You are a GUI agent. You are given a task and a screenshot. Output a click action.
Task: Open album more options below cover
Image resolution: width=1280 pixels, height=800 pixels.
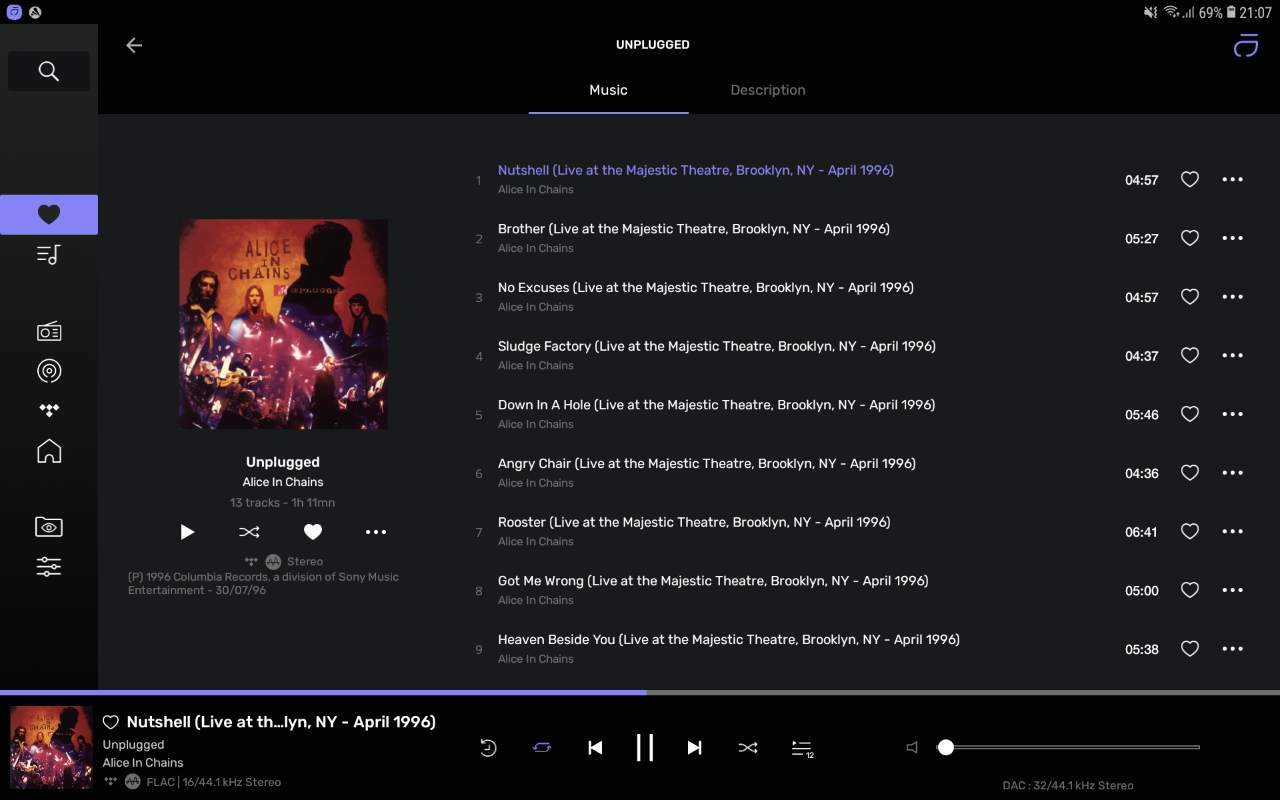click(x=375, y=532)
